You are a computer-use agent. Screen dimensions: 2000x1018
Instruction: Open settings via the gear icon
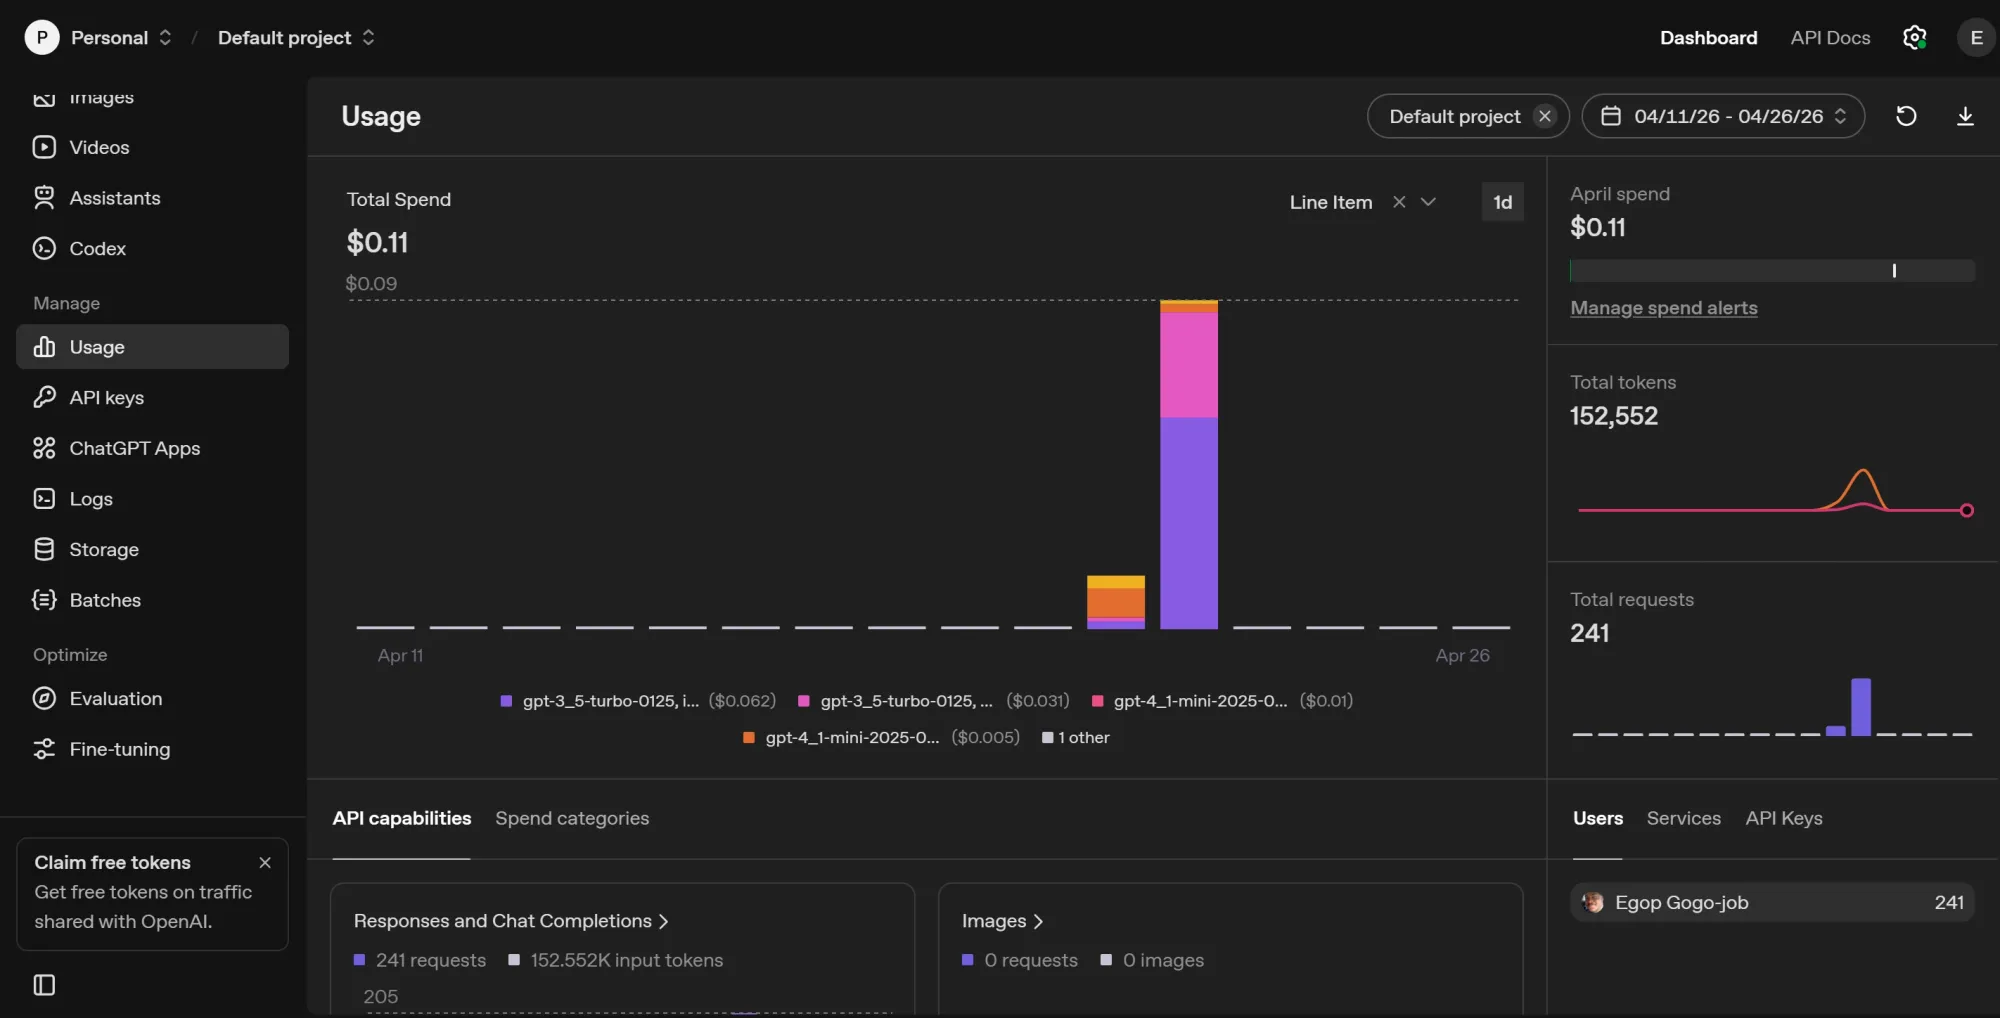click(x=1914, y=38)
